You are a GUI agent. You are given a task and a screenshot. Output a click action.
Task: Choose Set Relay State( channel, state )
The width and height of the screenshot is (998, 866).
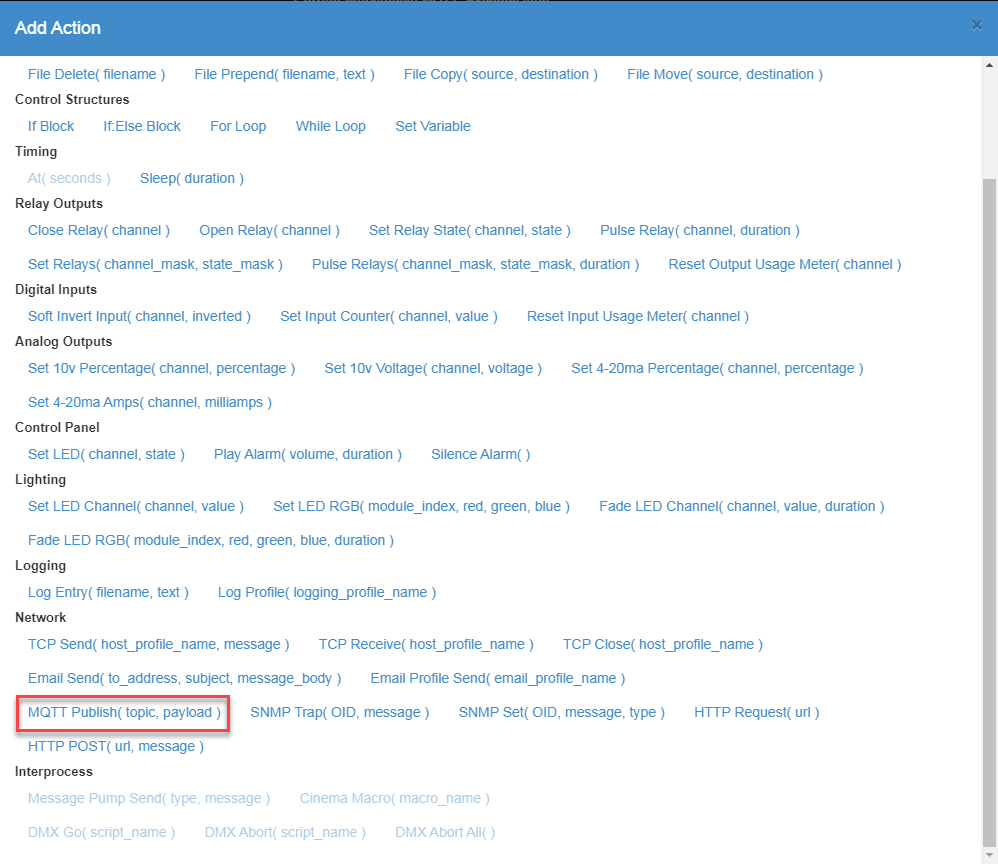click(x=470, y=230)
